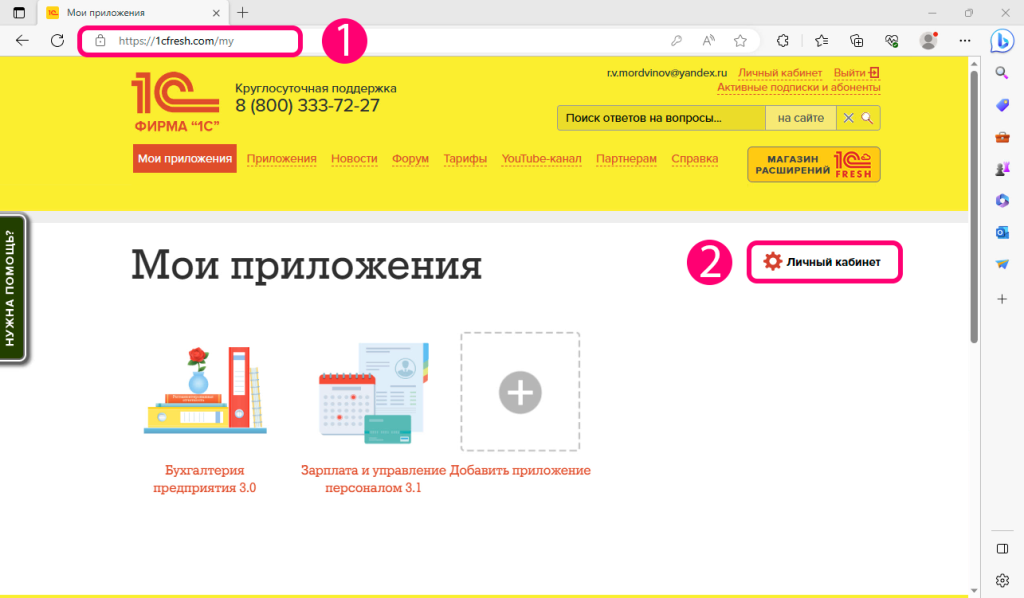Image resolution: width=1024 pixels, height=598 pixels.
Task: Click the 8 (800) 333-72-27 phone number
Action: tap(307, 106)
